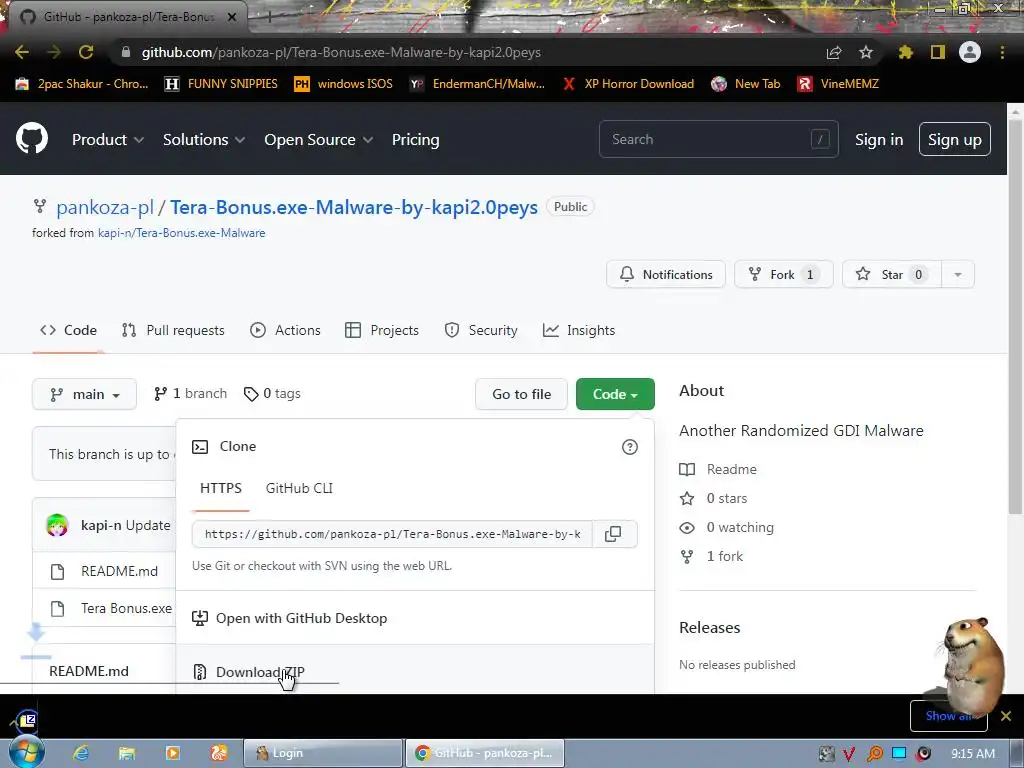
Task: Collapse the green Code dropdown button
Action: 615,394
